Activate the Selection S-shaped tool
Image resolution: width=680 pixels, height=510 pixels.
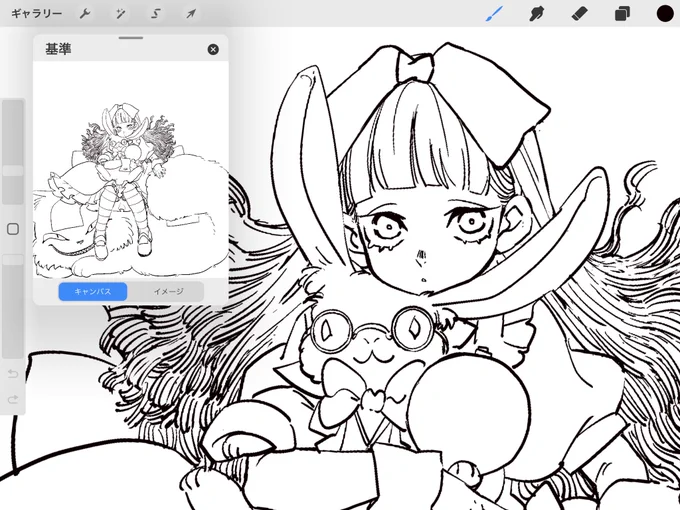[156, 14]
